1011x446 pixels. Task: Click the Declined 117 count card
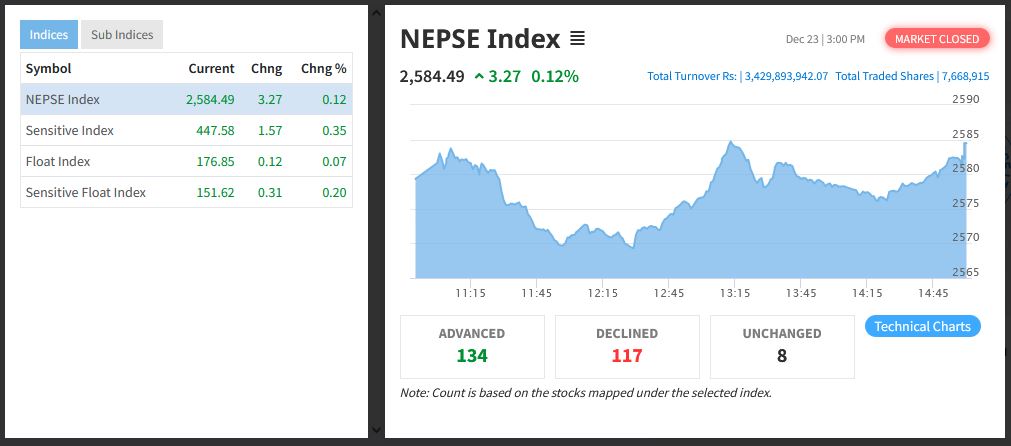(x=627, y=346)
